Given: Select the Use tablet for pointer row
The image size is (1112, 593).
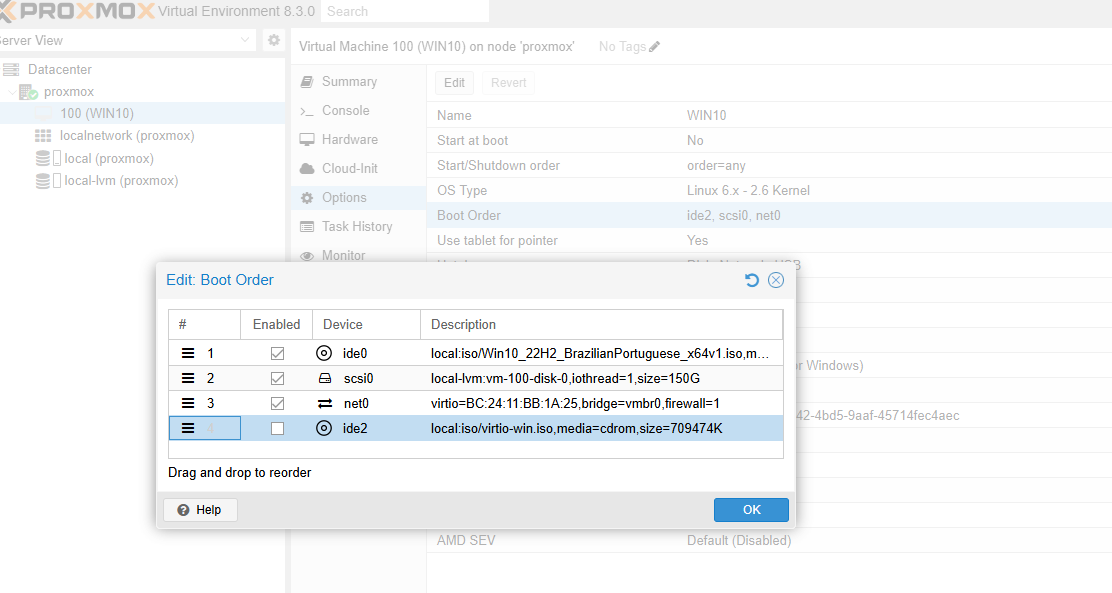Looking at the screenshot, I should [769, 240].
